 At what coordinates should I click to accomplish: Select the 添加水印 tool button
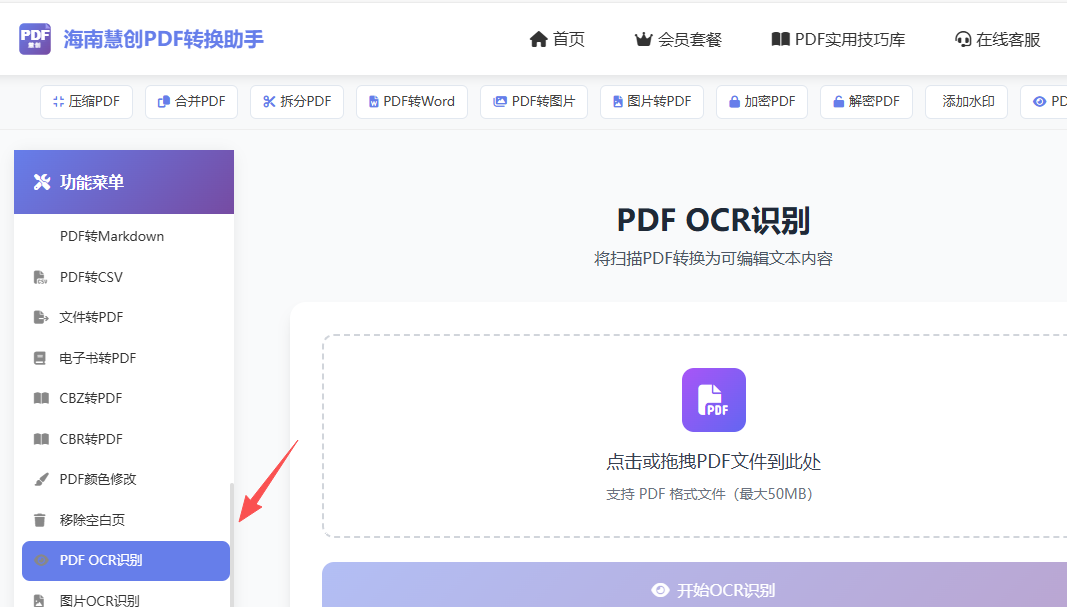(x=966, y=101)
